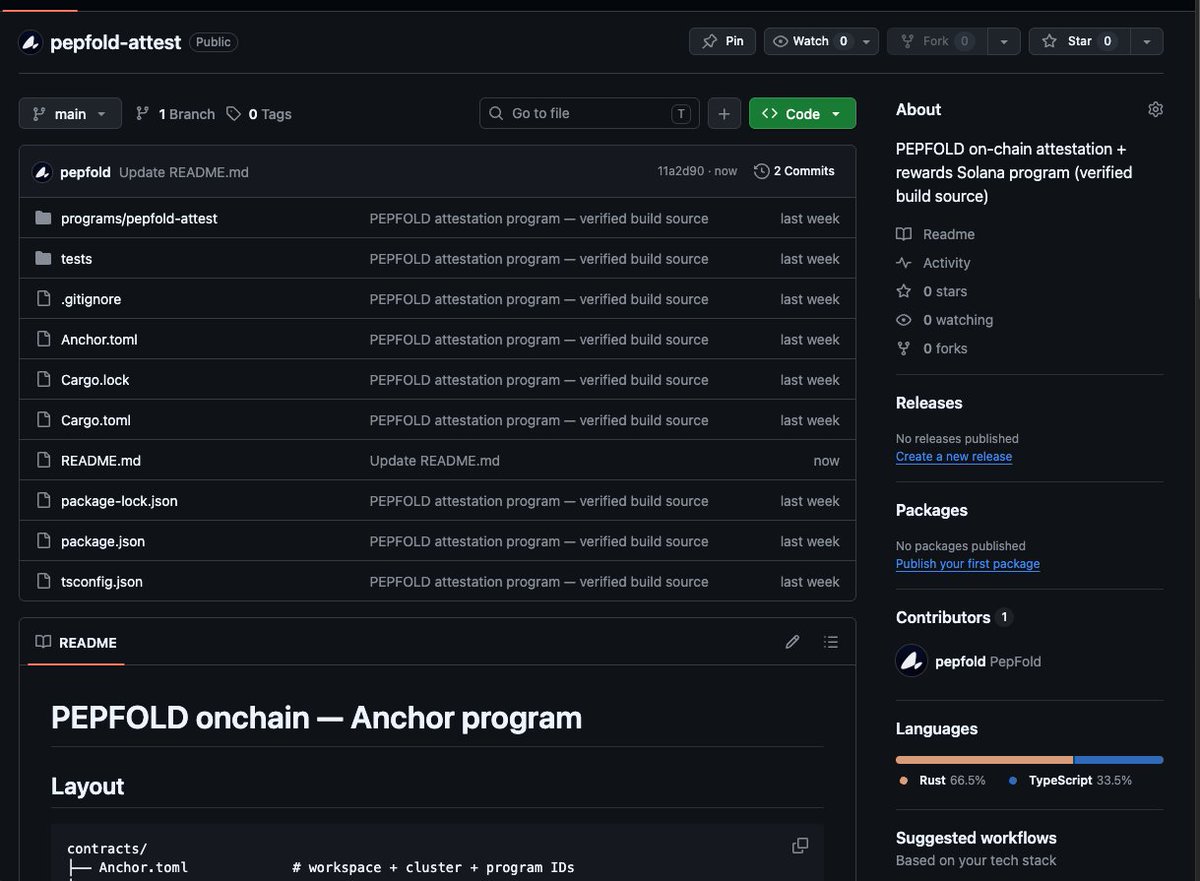Open the Releases heading link
The image size is (1200, 881).
929,403
